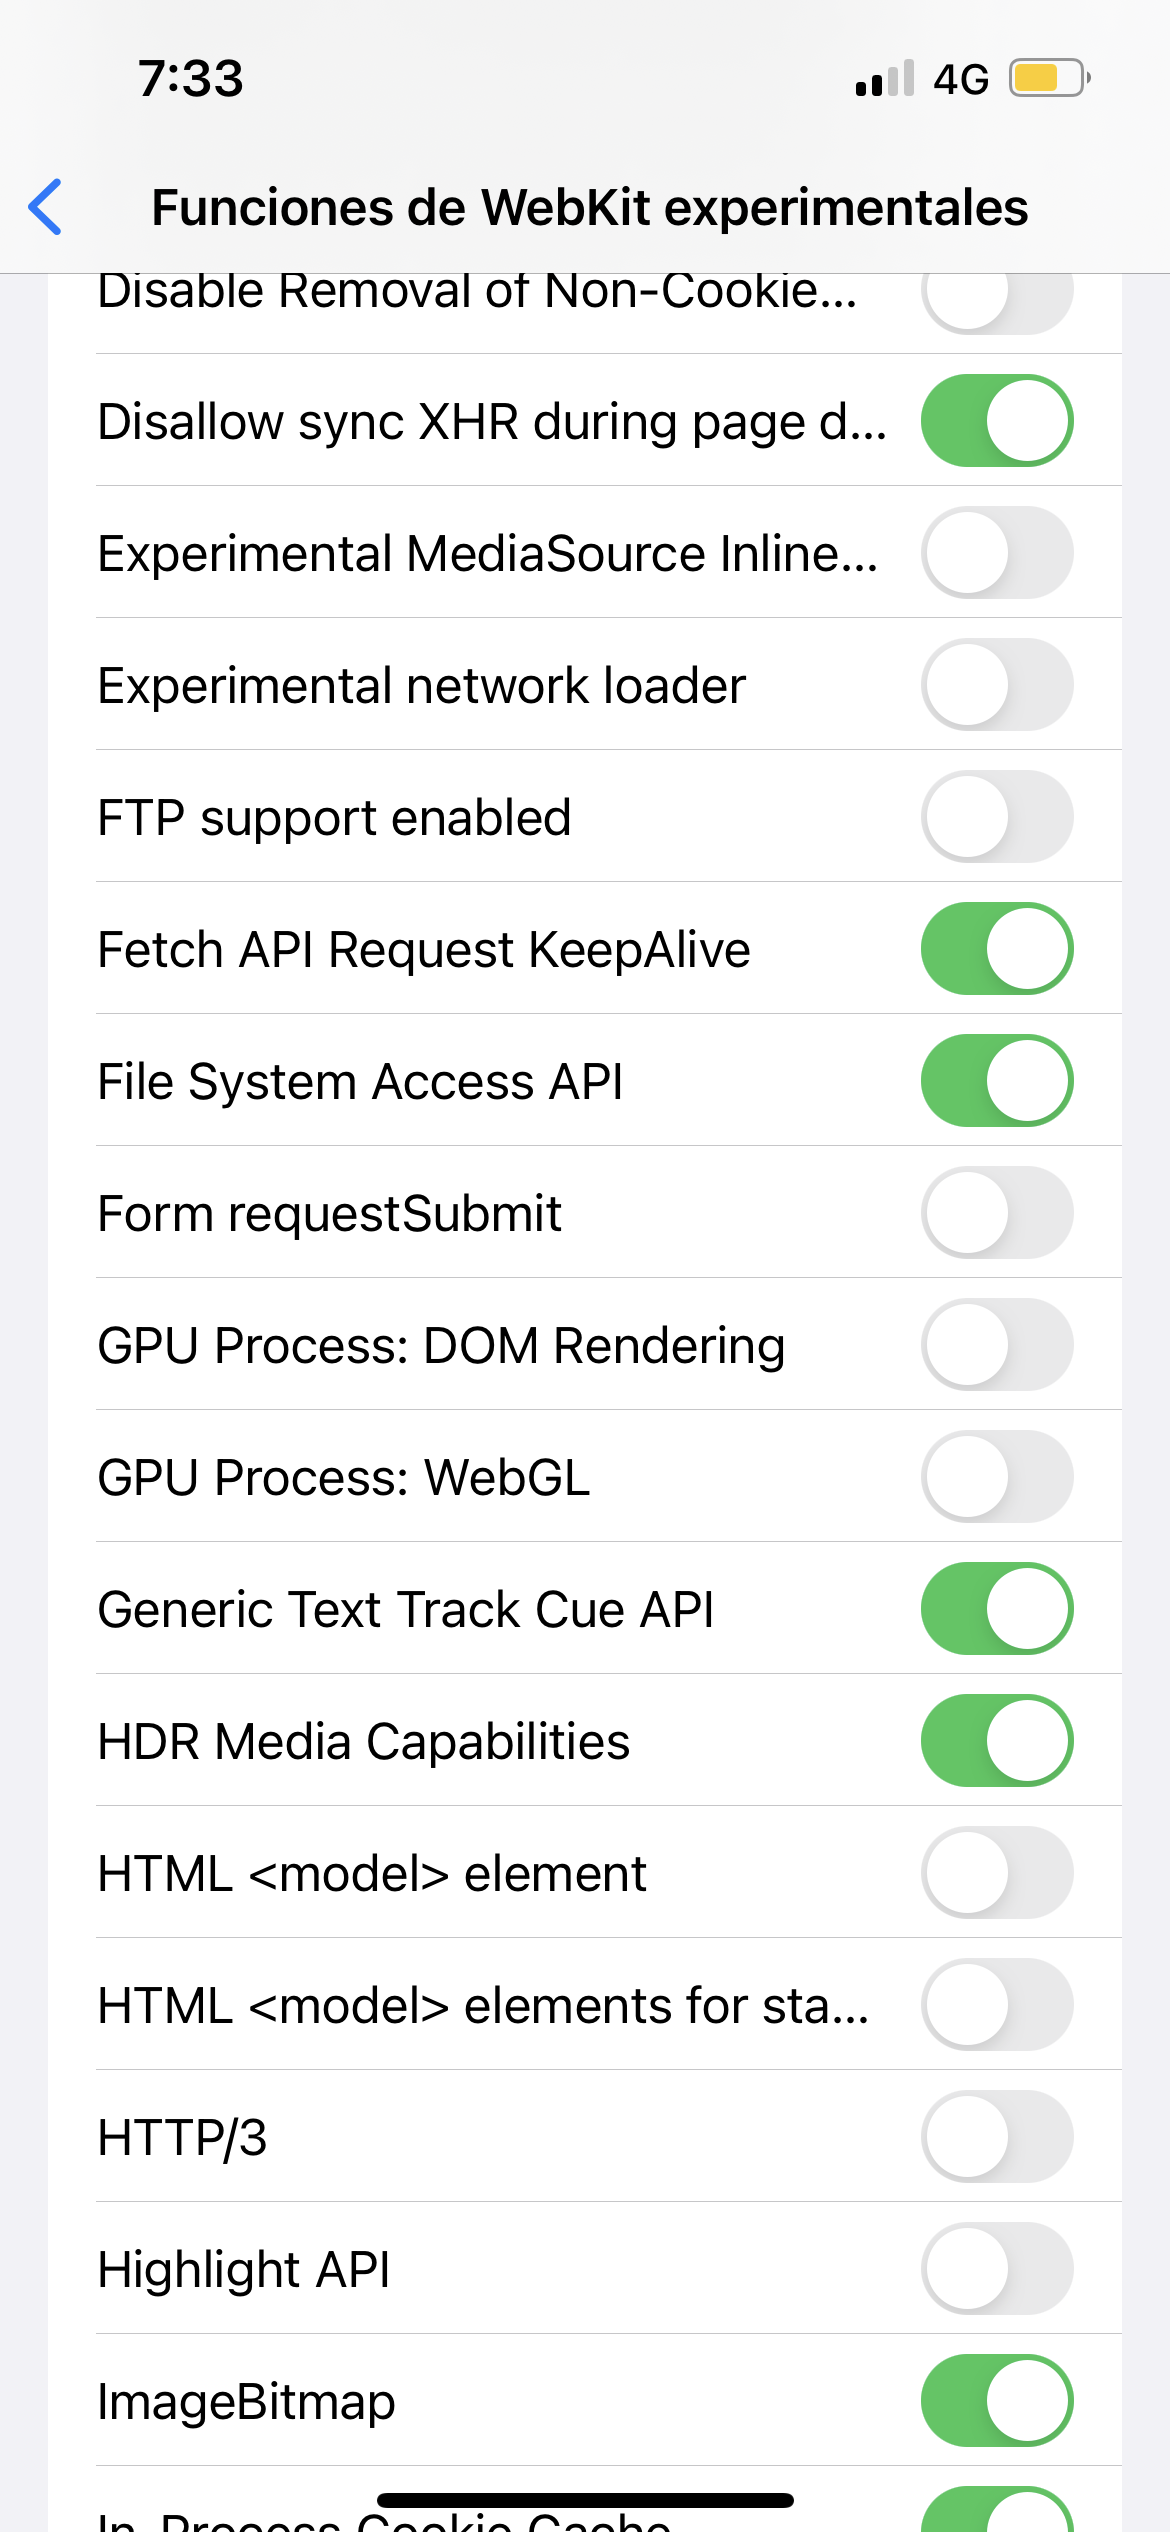Turn off Generic Text Track Cue API
1170x2532 pixels.
[x=996, y=1609]
